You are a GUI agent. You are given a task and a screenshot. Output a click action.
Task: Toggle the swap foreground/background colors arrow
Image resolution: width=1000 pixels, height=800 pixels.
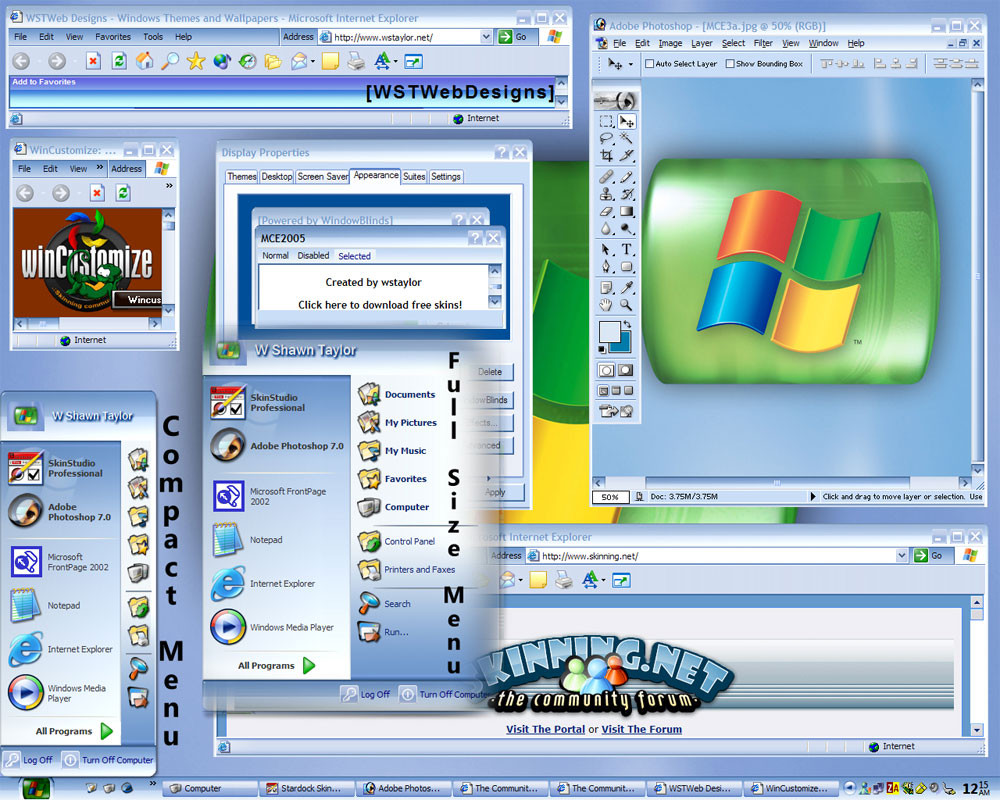tap(627, 325)
